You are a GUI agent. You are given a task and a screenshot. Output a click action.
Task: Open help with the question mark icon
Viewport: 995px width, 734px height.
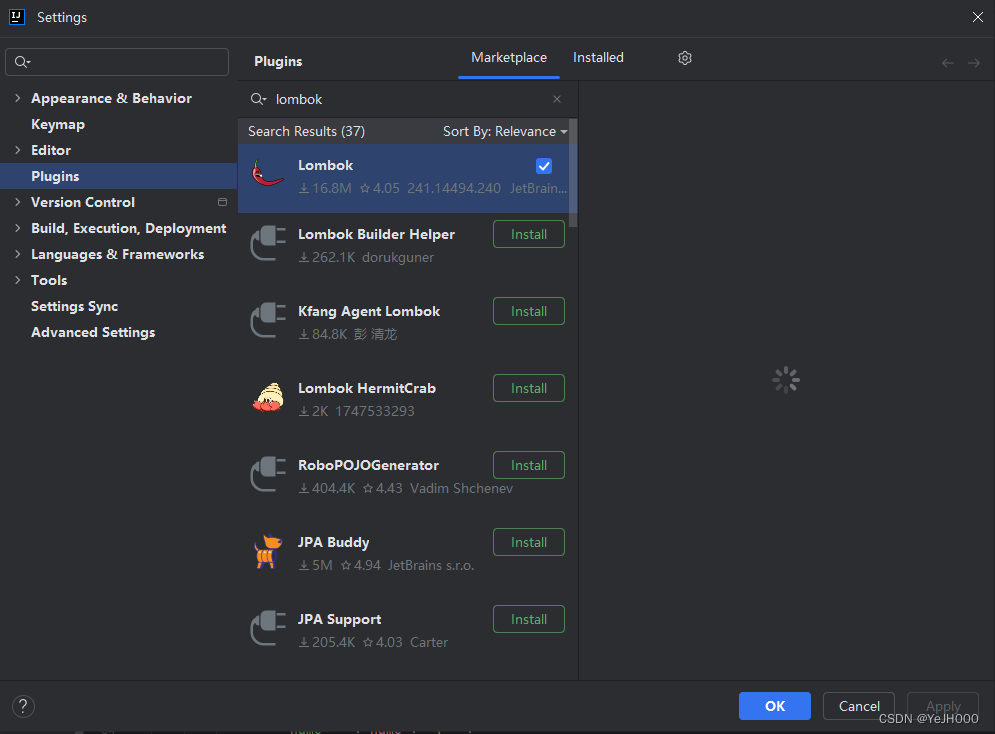(23, 706)
